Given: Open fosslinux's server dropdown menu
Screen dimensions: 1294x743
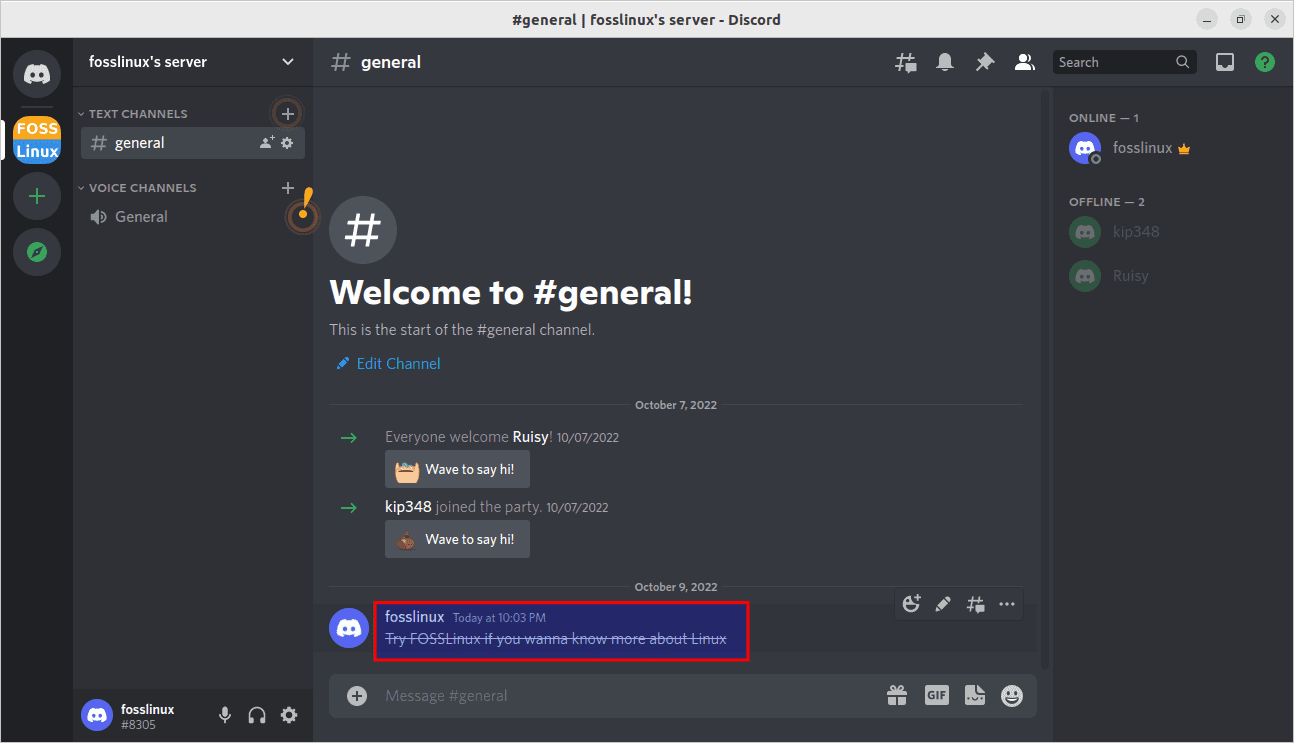Looking at the screenshot, I should coord(193,62).
